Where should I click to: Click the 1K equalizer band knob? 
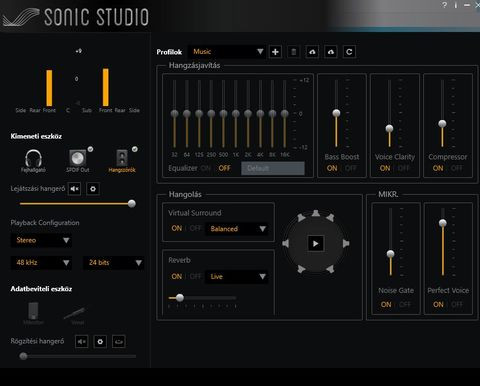(x=236, y=114)
